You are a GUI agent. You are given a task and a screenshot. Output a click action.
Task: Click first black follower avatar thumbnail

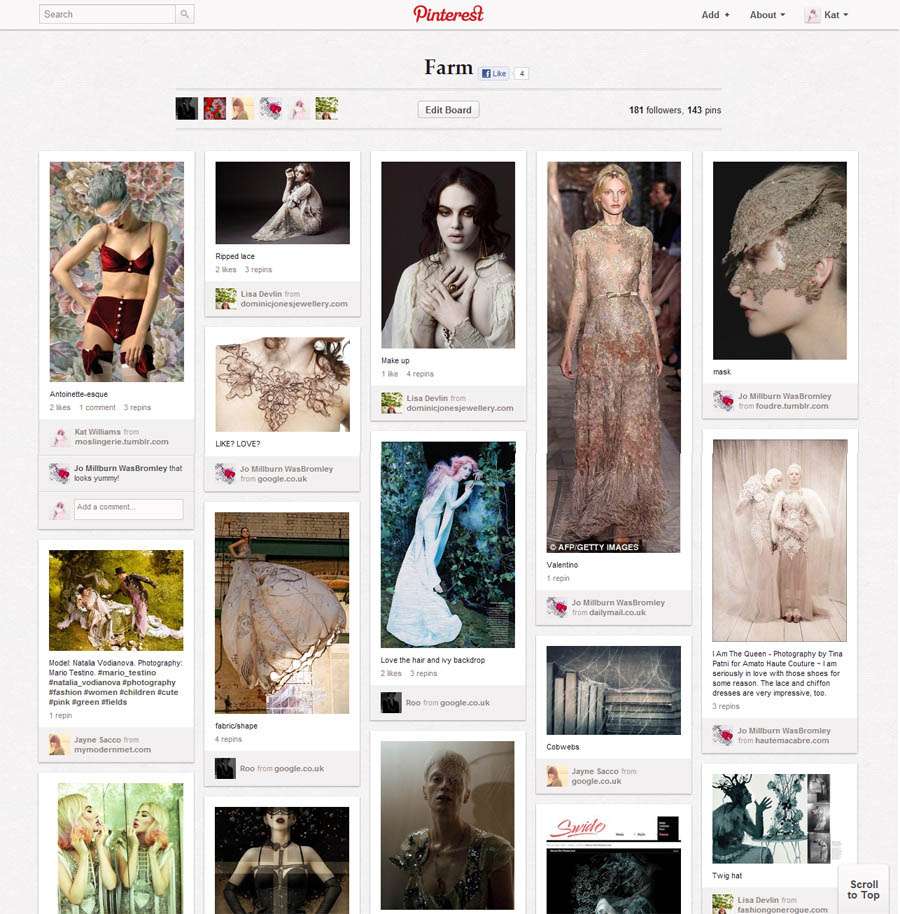click(x=186, y=108)
